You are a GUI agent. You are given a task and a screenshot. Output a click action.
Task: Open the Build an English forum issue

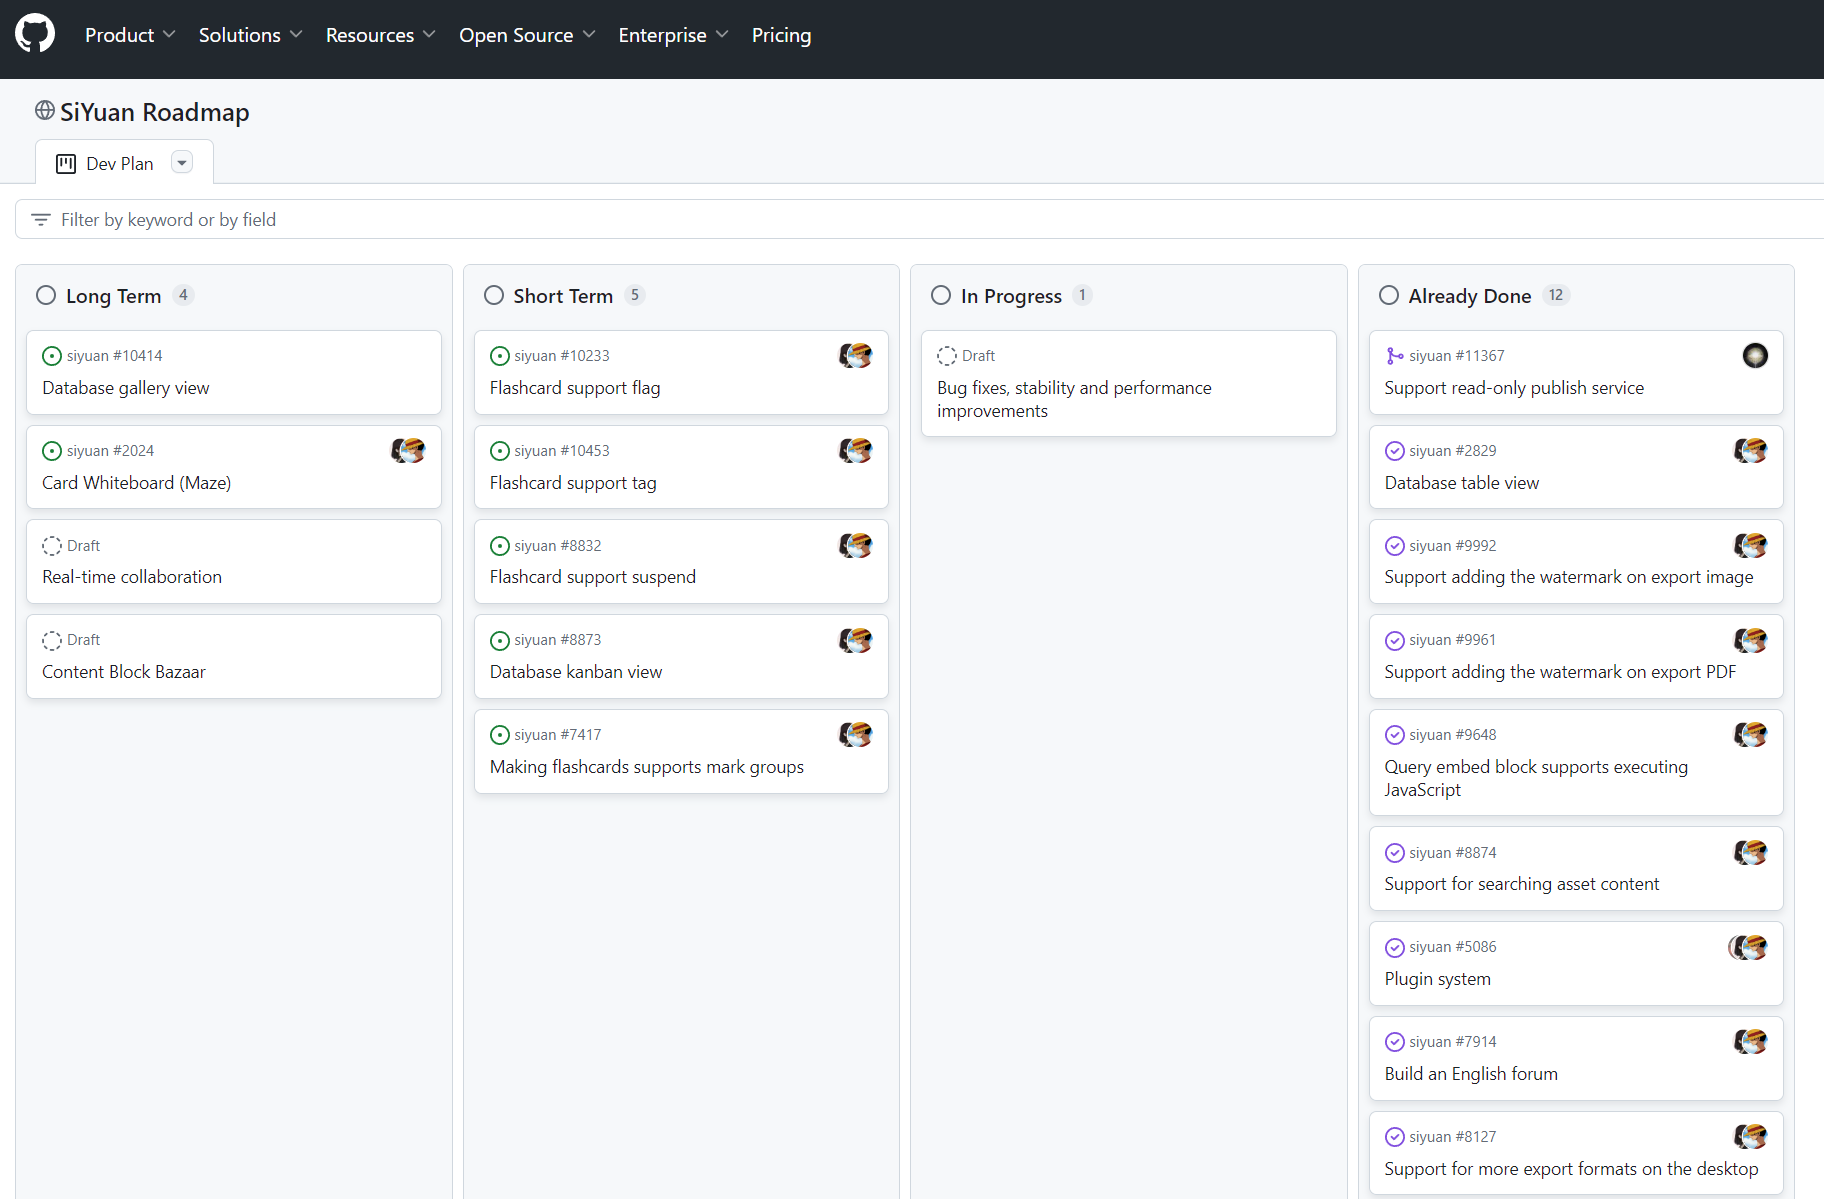(x=1471, y=1074)
